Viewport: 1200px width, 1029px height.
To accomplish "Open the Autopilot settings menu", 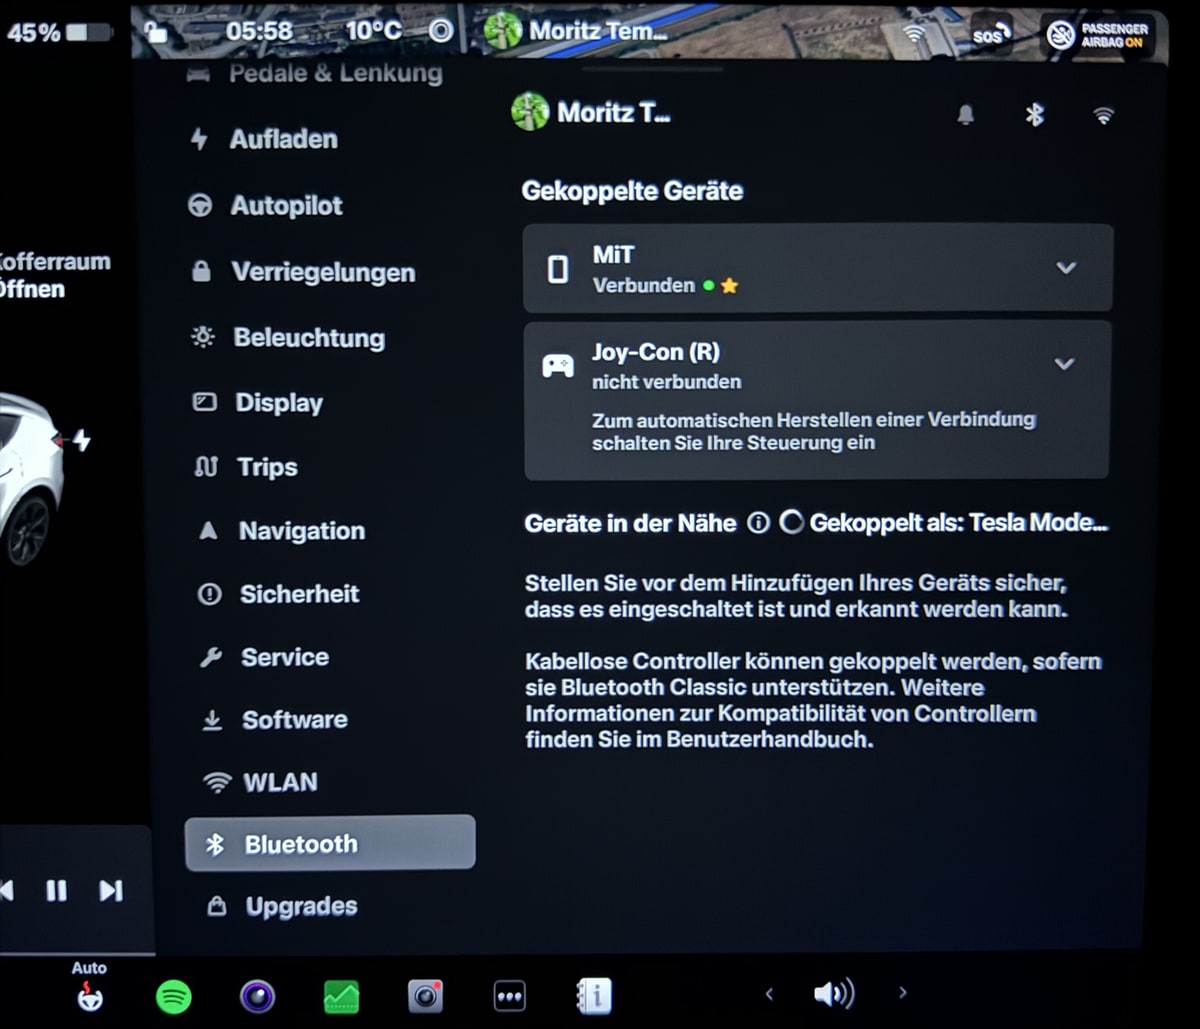I will [x=286, y=206].
